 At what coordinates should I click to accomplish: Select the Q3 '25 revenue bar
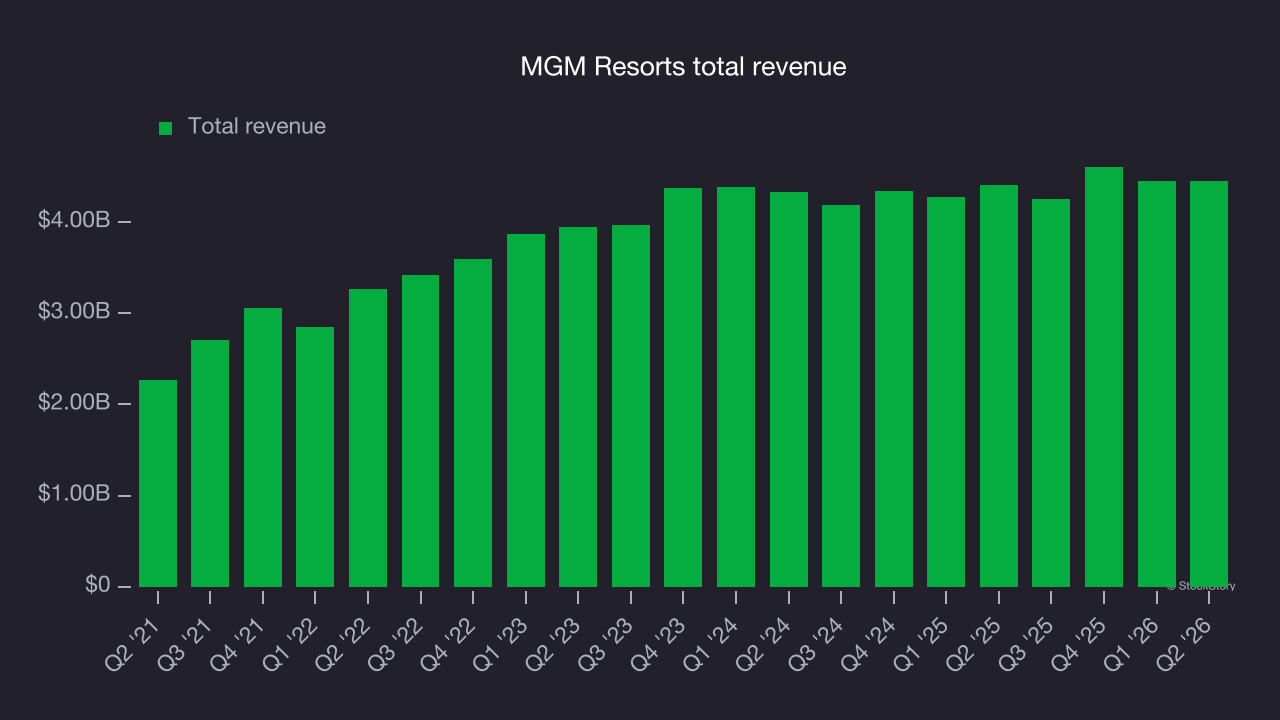click(1051, 393)
